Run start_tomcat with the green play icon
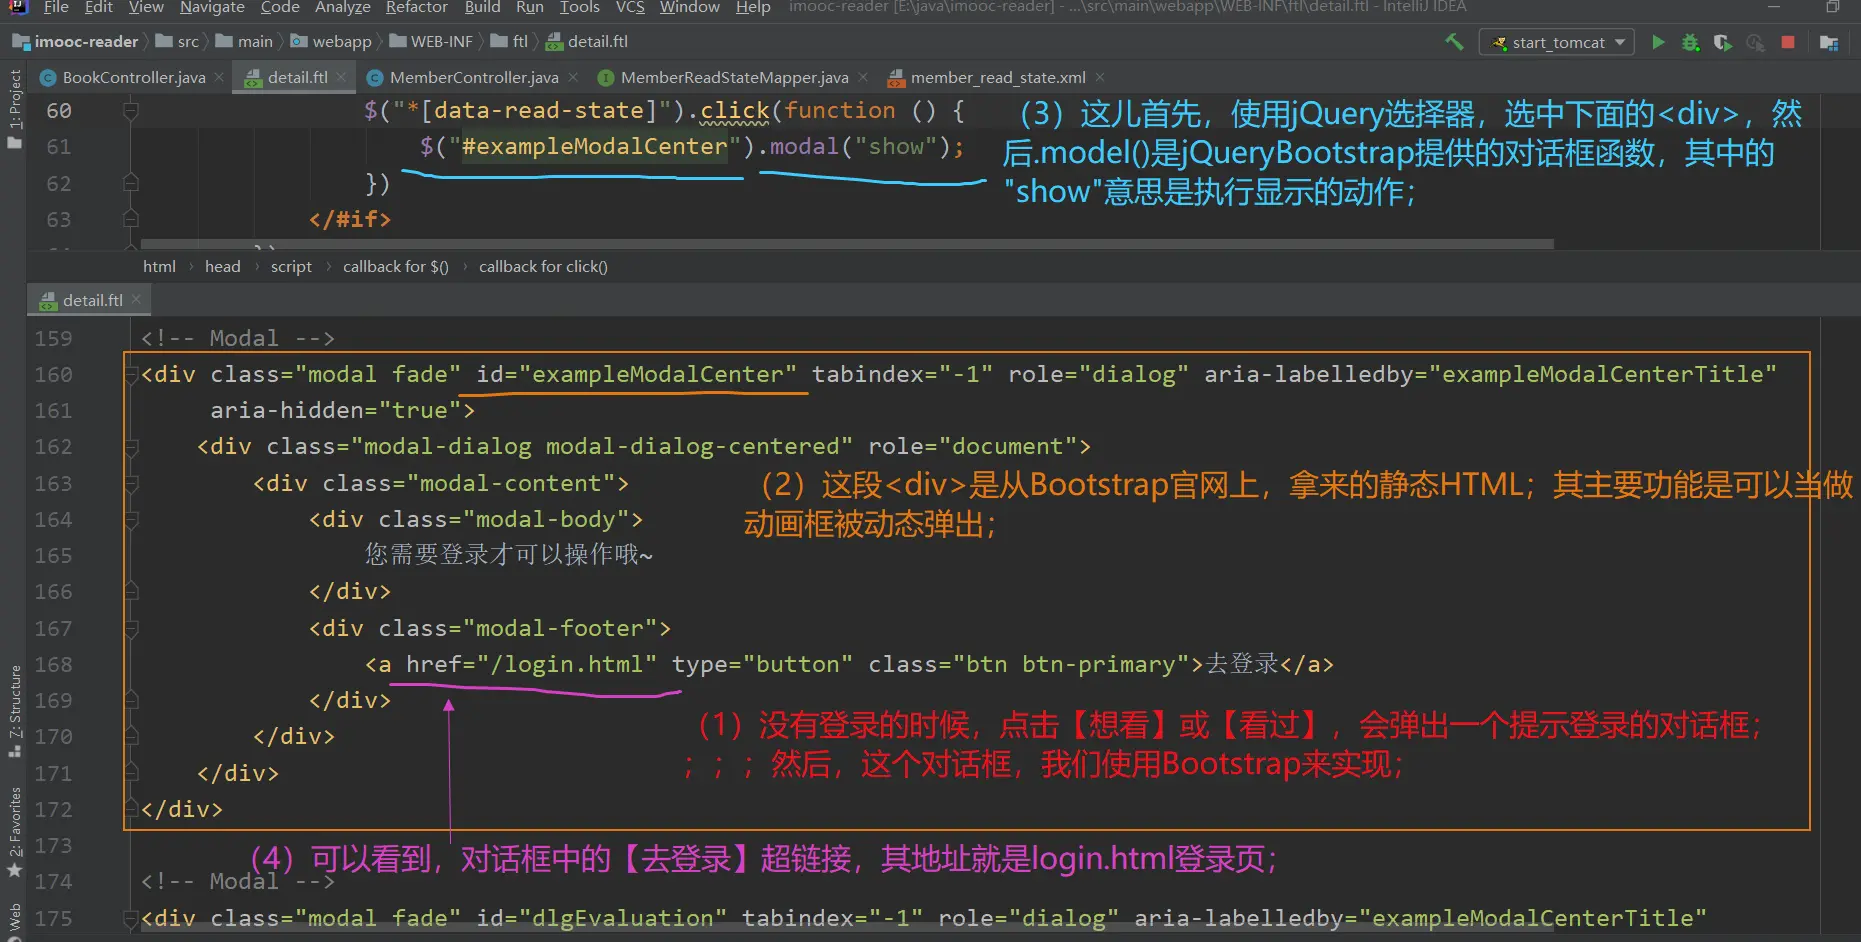1861x942 pixels. (x=1658, y=42)
